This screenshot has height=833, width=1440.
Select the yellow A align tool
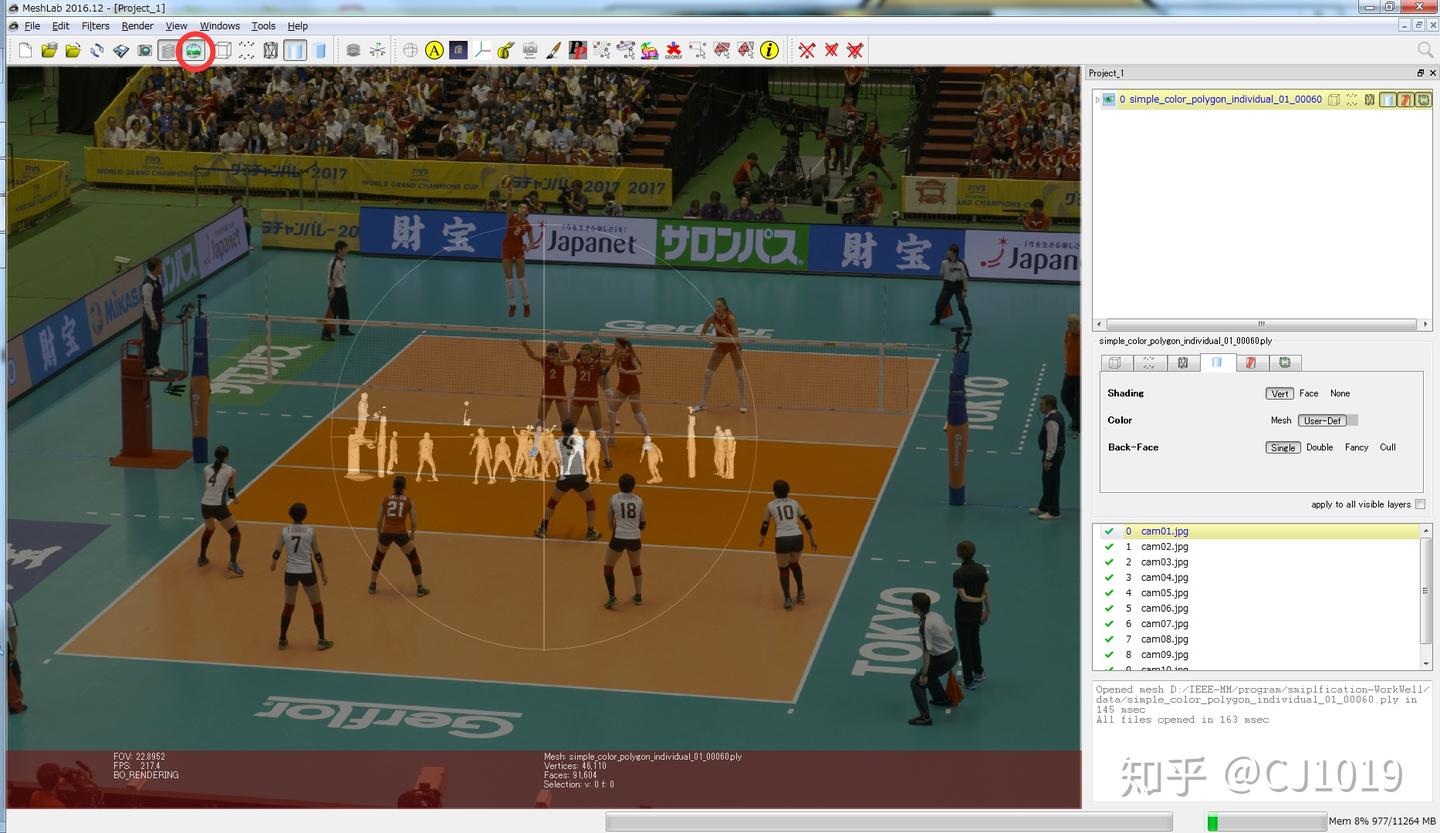[434, 50]
